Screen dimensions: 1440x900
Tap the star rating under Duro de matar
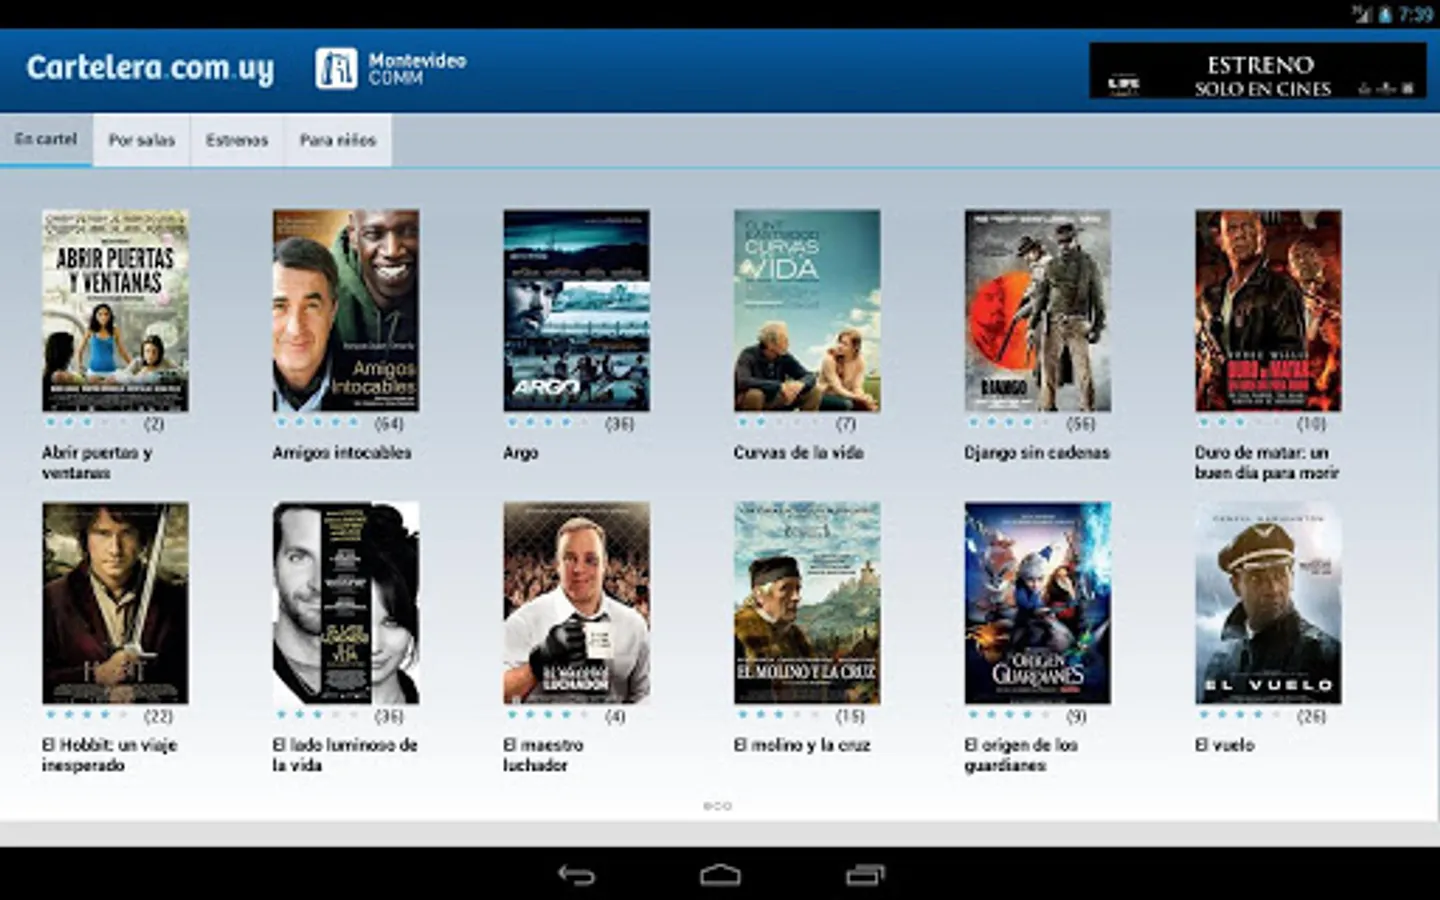tap(1239, 423)
